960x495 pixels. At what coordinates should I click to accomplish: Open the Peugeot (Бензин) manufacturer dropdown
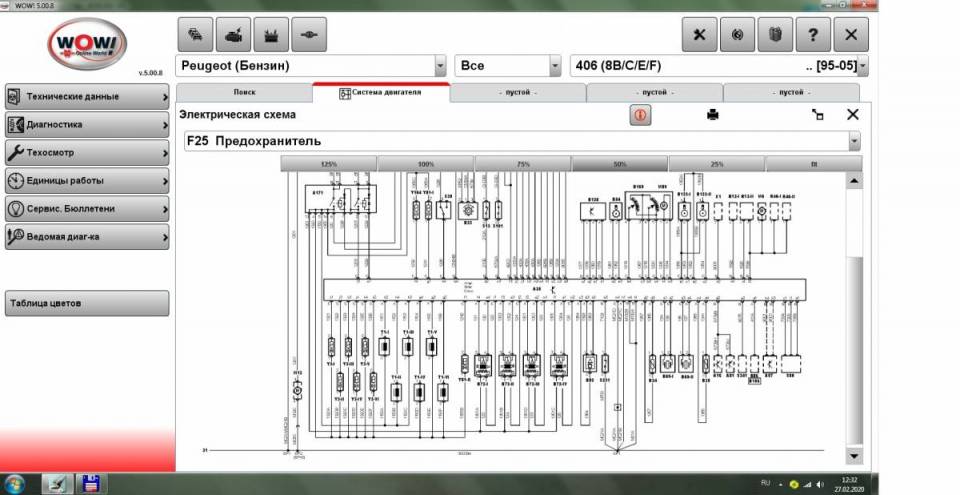[x=440, y=66]
